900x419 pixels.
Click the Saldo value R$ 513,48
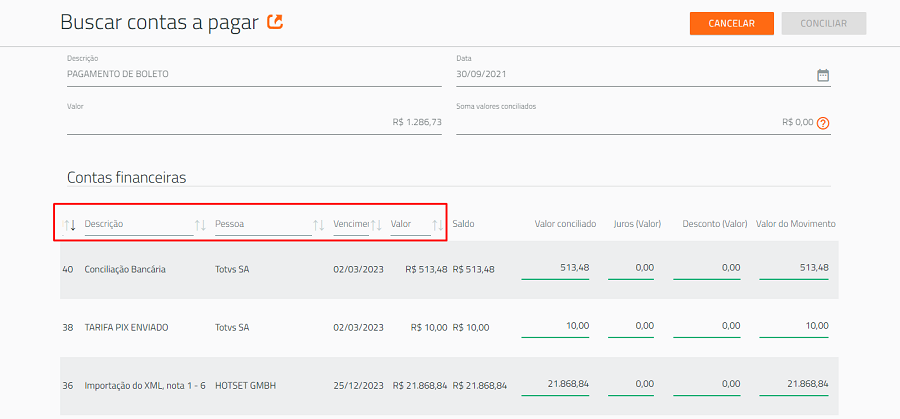click(x=474, y=270)
